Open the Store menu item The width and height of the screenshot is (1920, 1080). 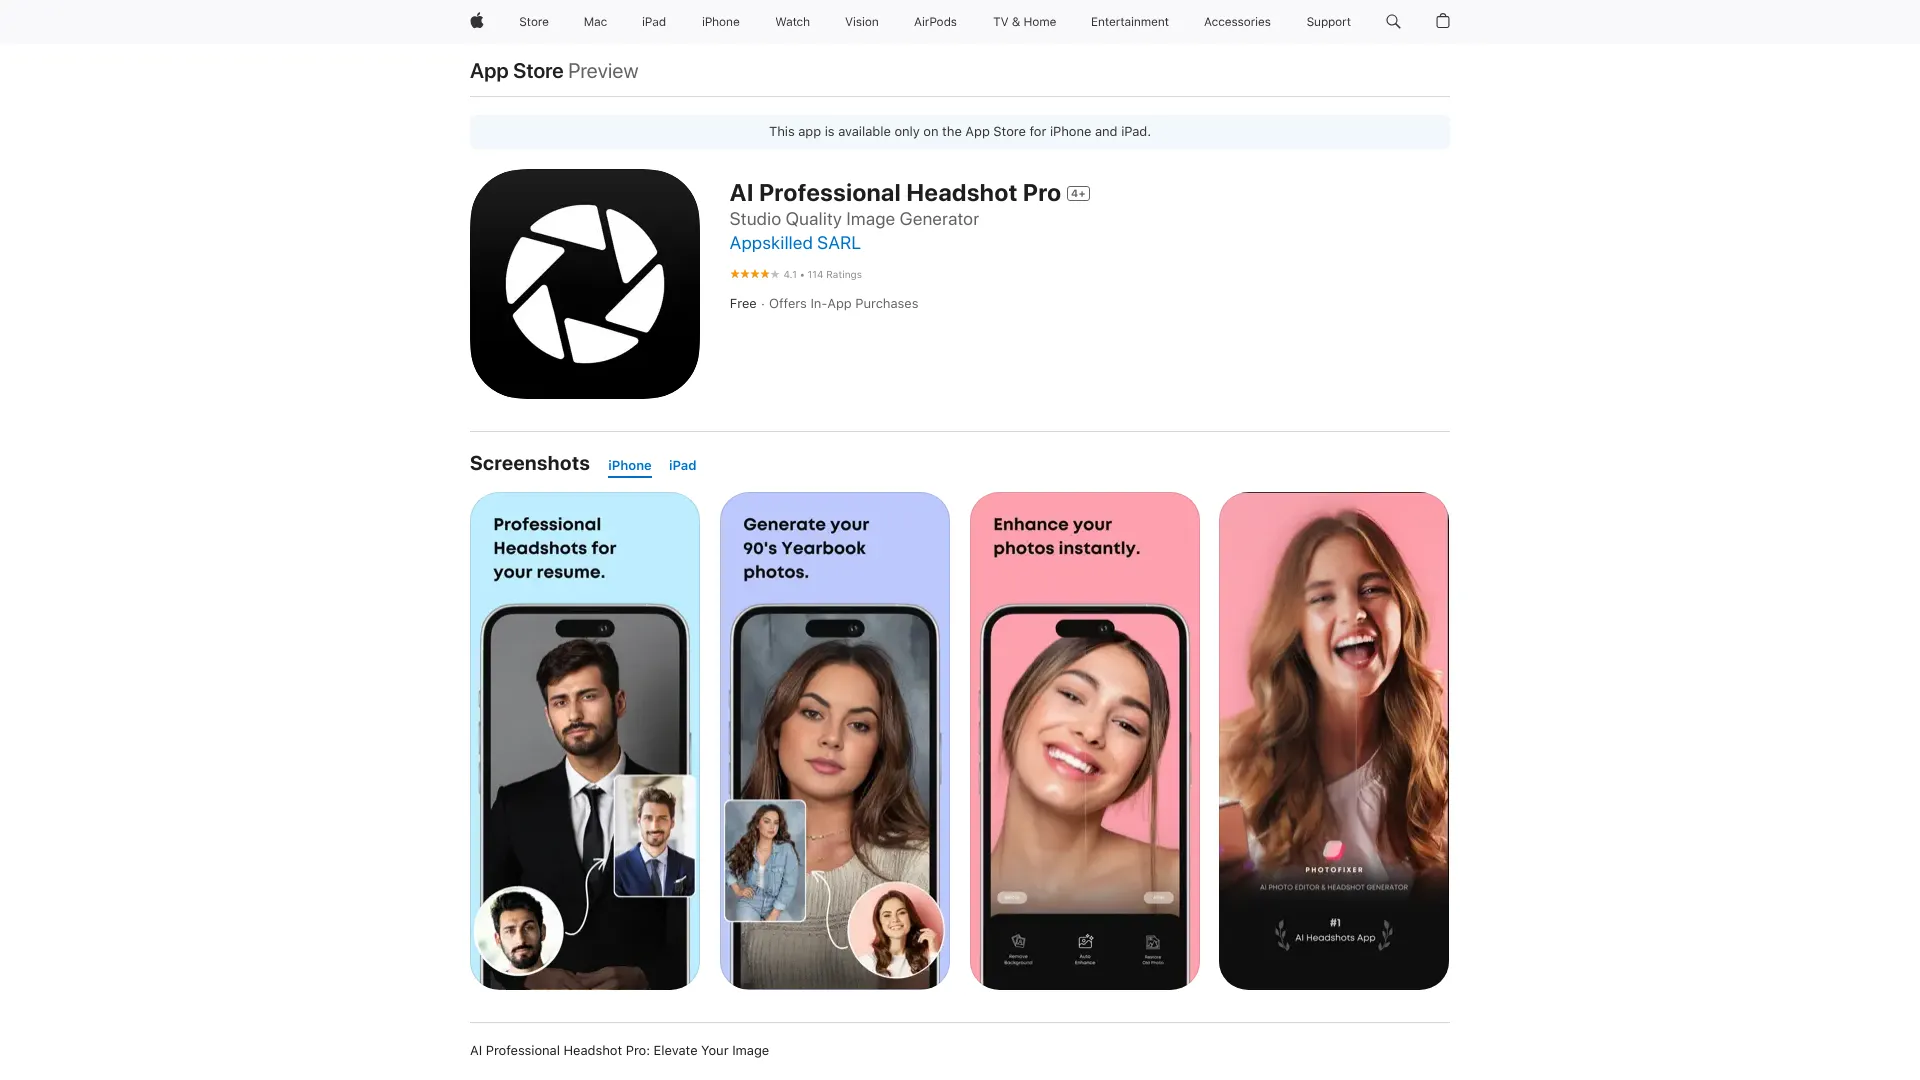(533, 22)
